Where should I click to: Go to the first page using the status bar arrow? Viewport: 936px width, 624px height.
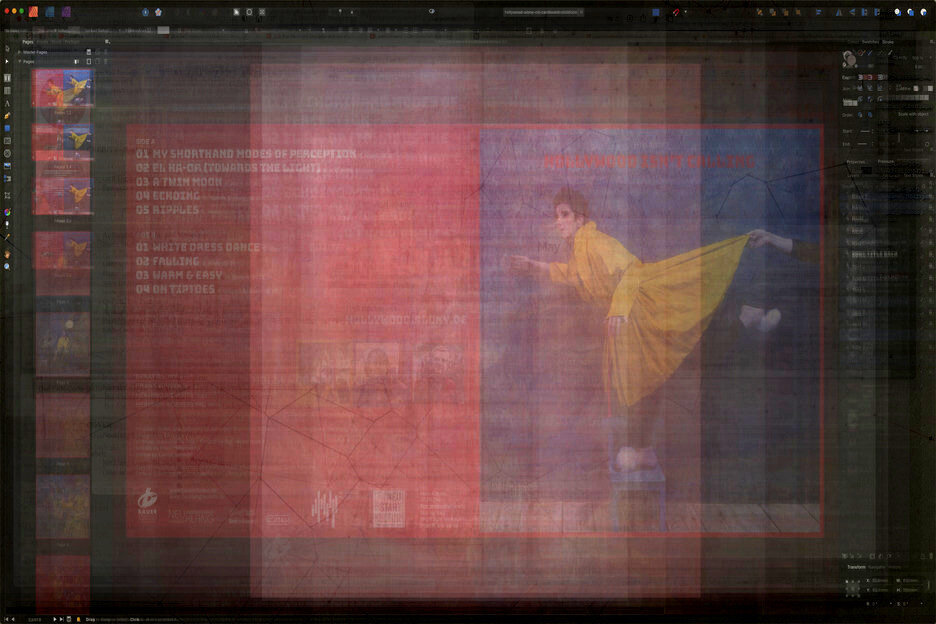[x=8, y=619]
